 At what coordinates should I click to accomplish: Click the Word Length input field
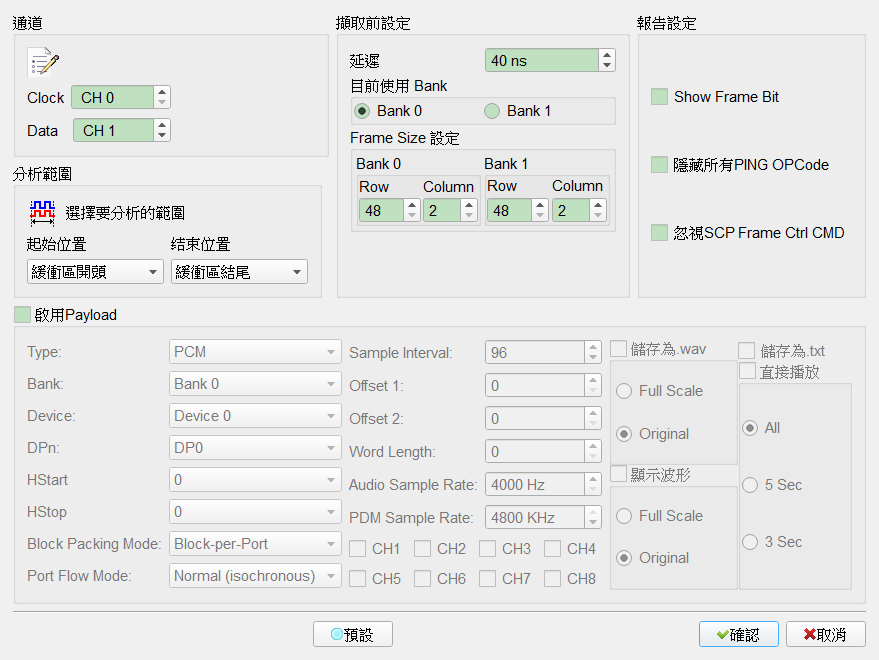pyautogui.click(x=535, y=452)
